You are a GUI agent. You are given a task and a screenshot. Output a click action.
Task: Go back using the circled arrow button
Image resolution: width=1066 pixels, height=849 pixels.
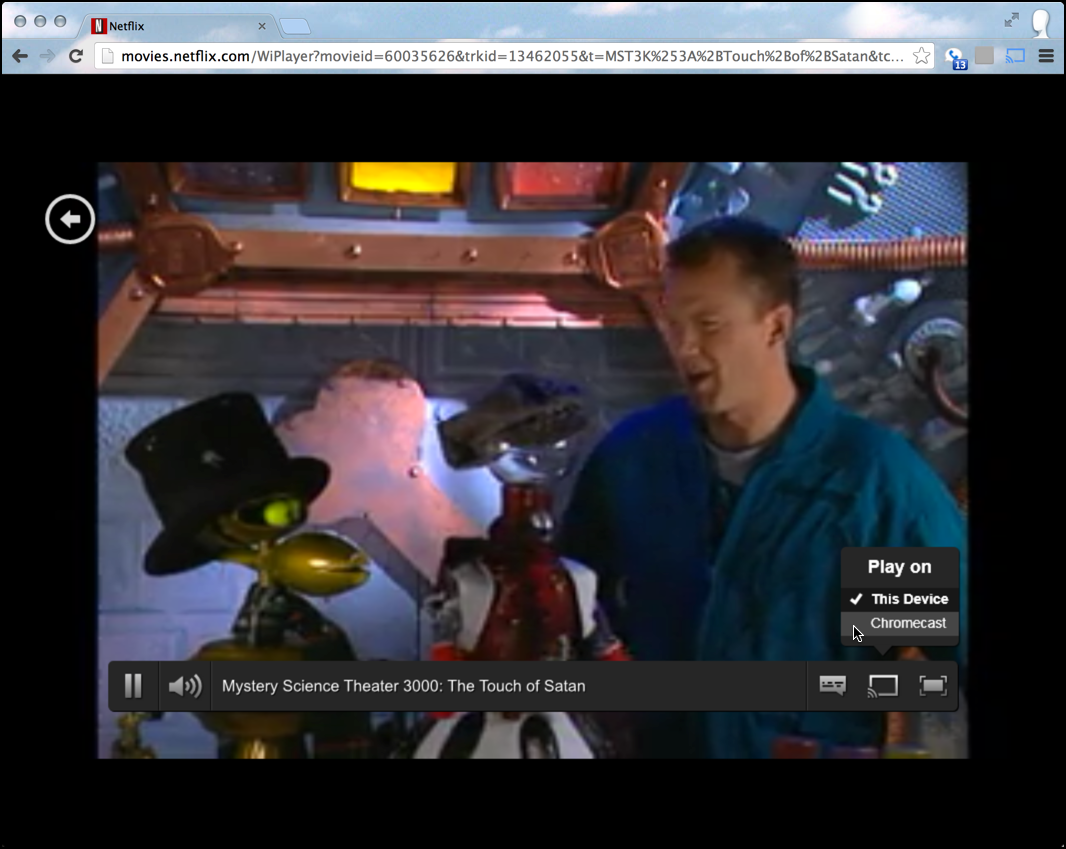(70, 219)
